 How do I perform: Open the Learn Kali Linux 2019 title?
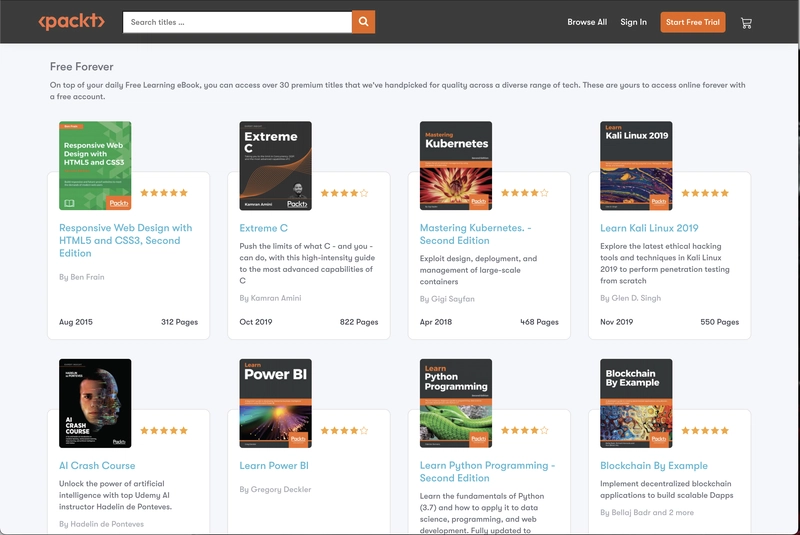(649, 228)
